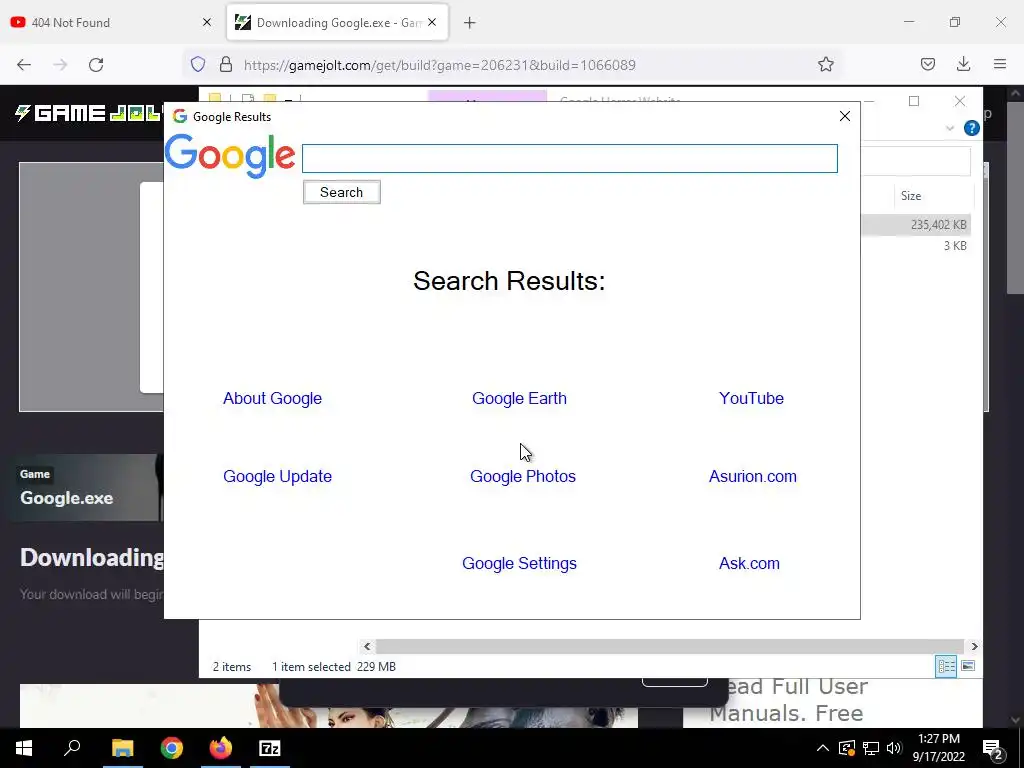Go back in Firefox

click(24, 65)
